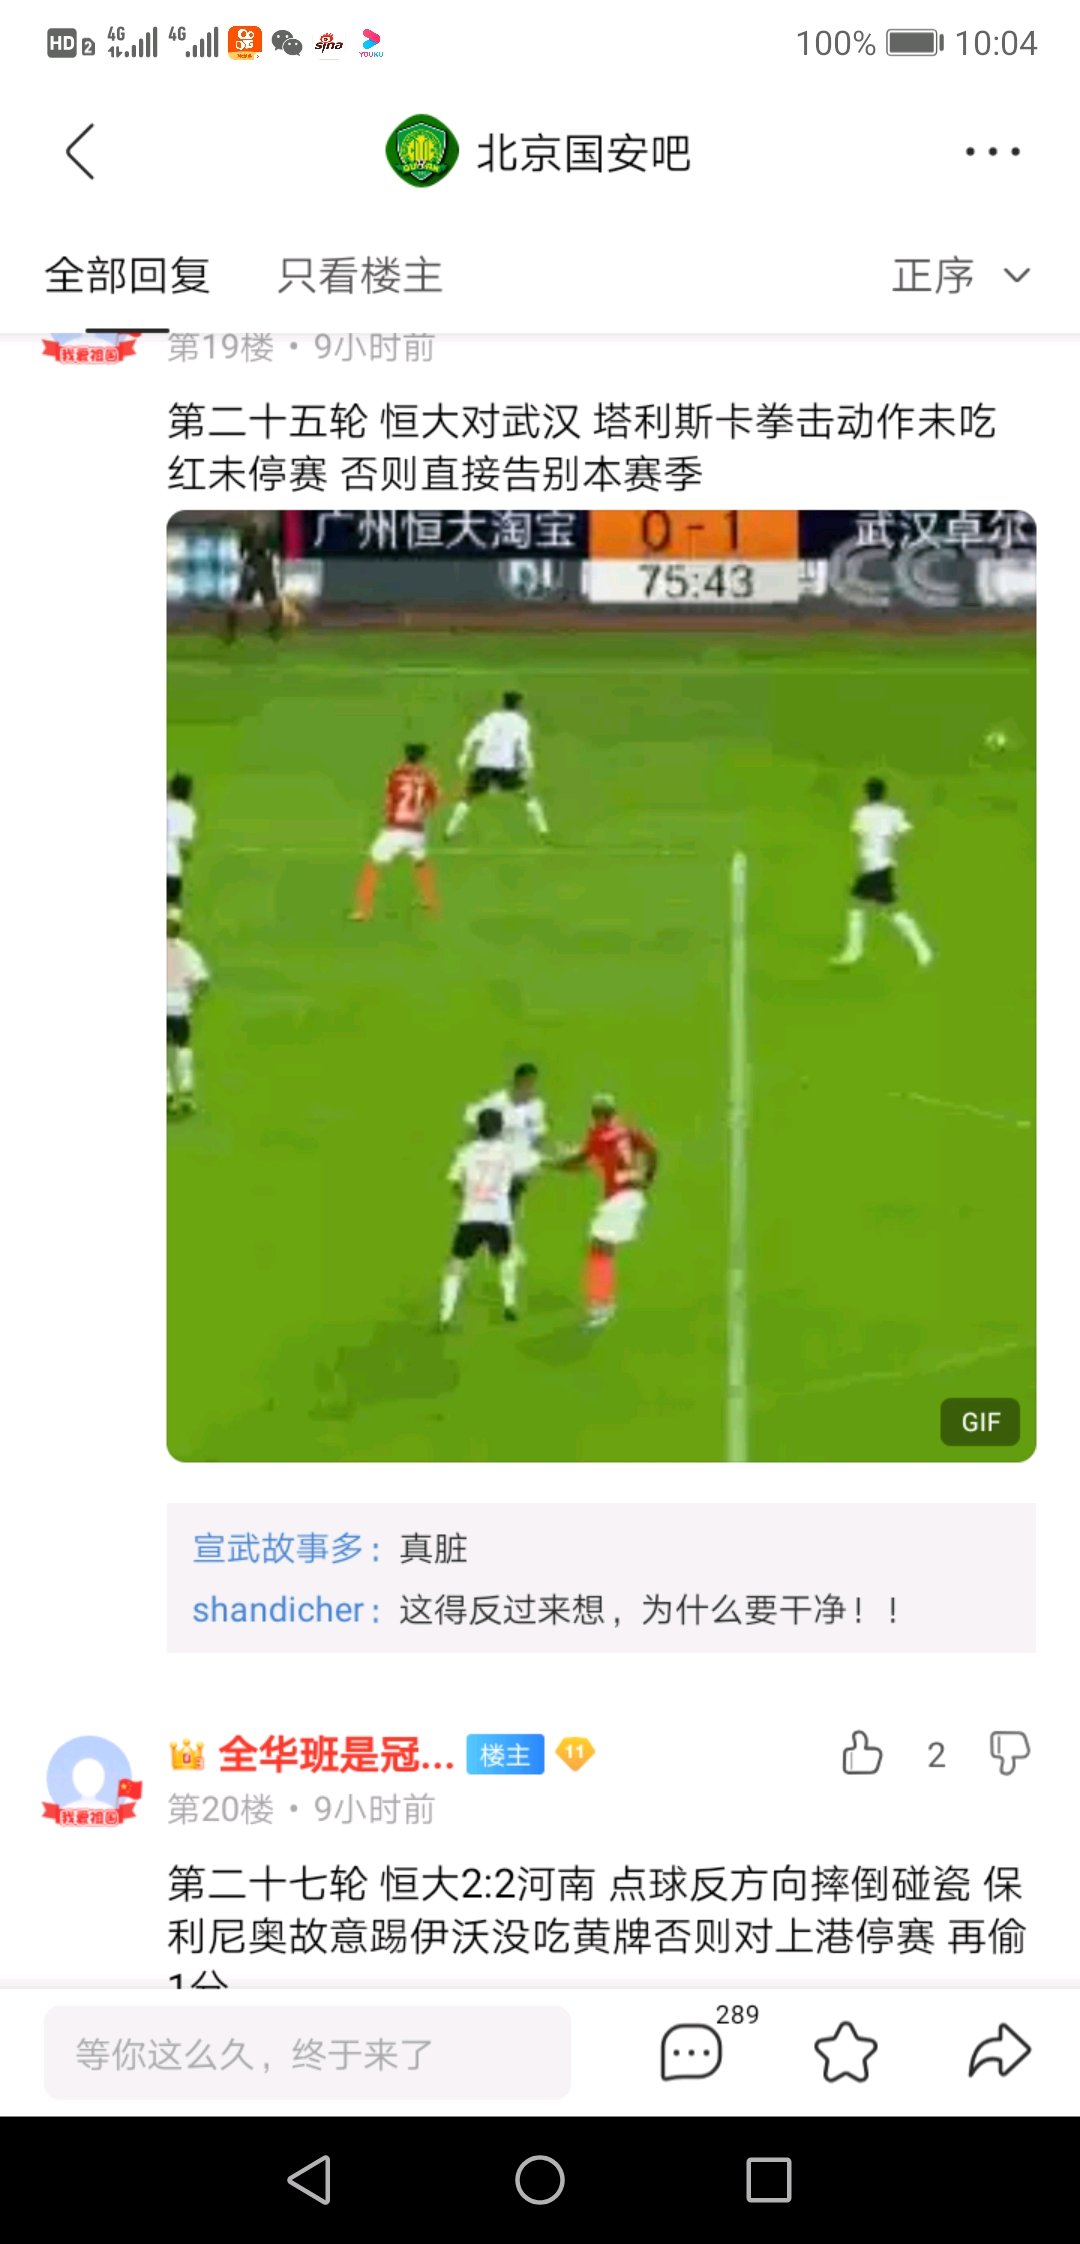Tap the back arrow icon
The image size is (1080, 2244).
80,152
